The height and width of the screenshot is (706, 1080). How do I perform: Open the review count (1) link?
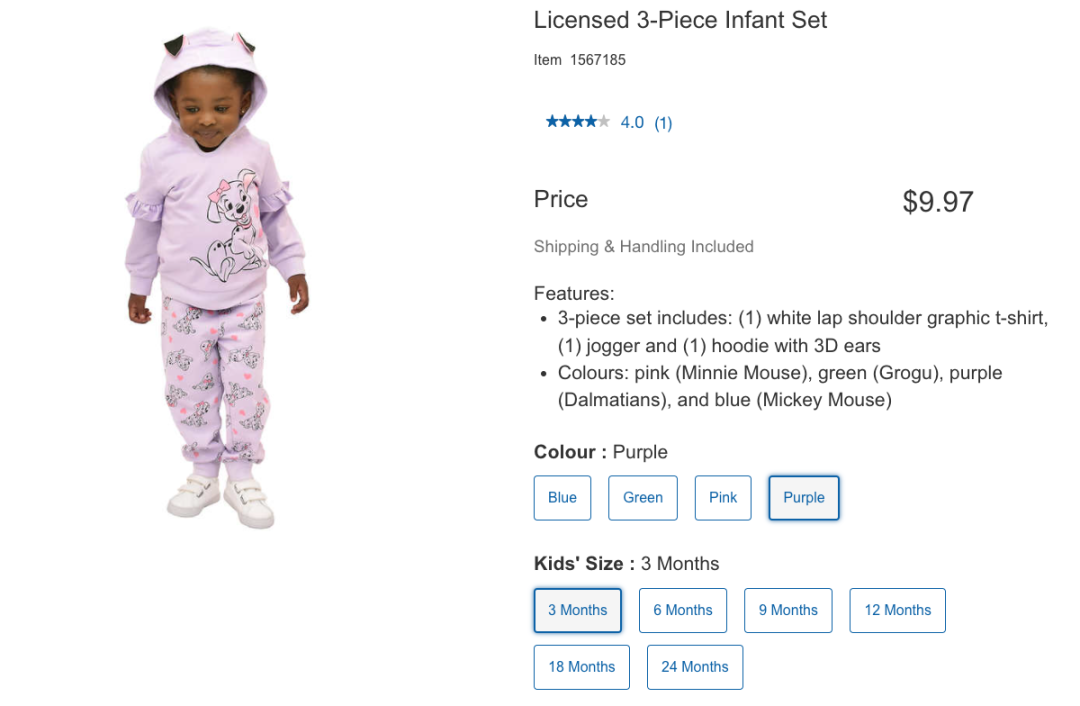pos(663,123)
